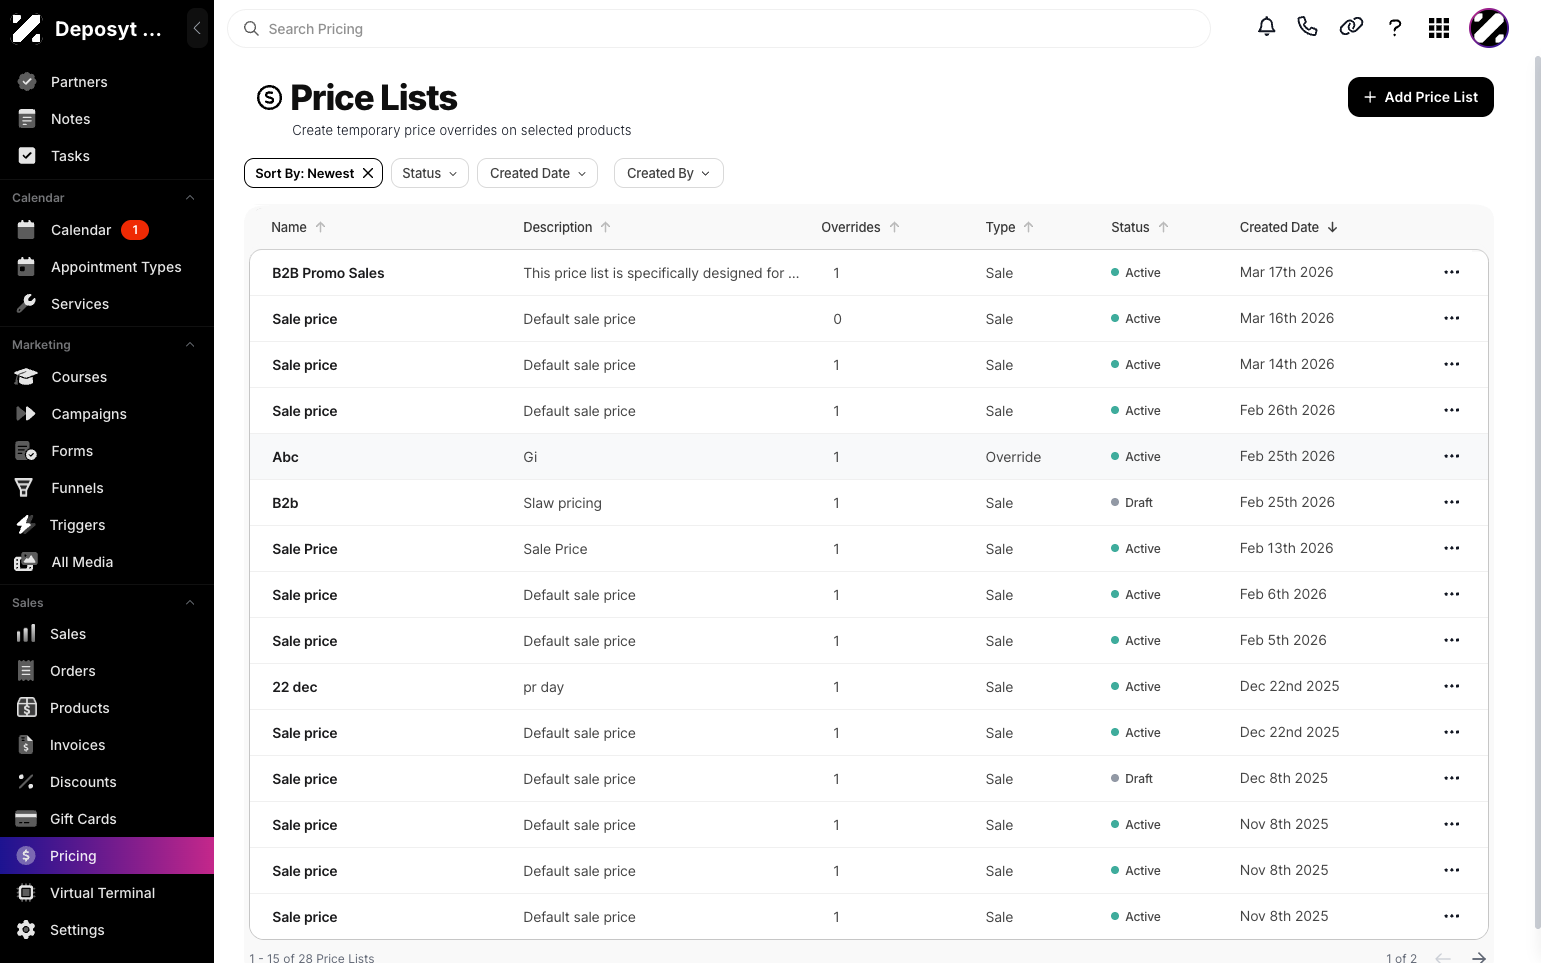The height and width of the screenshot is (963, 1541).
Task: Click the Courses graduation cap icon
Action: coord(26,377)
